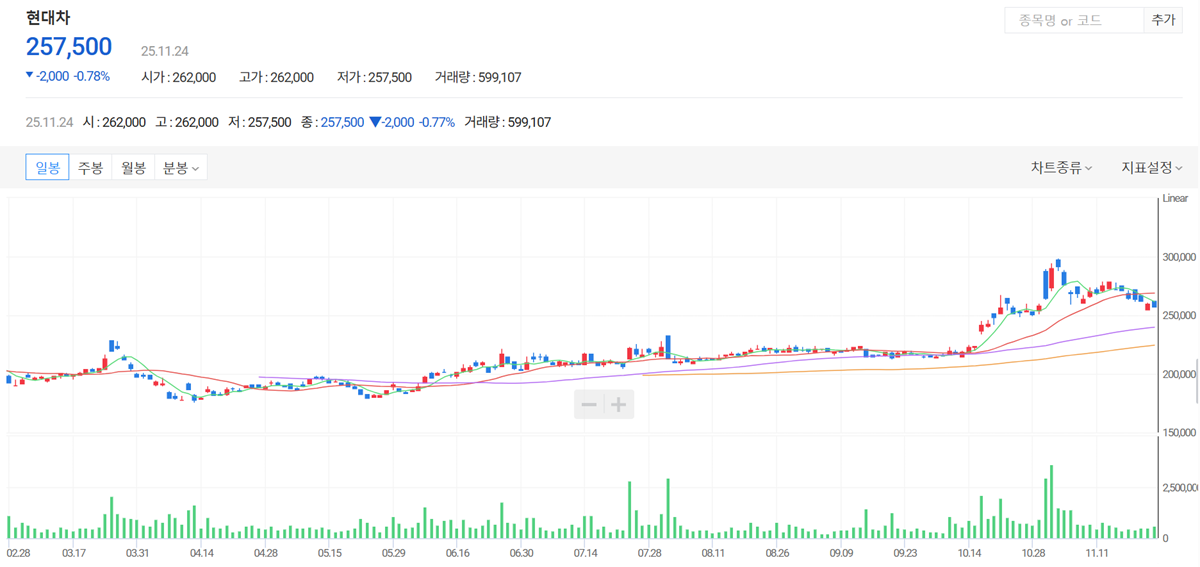Image resolution: width=1200 pixels, height=567 pixels.
Task: Zoom in chart with plus button
Action: (619, 404)
